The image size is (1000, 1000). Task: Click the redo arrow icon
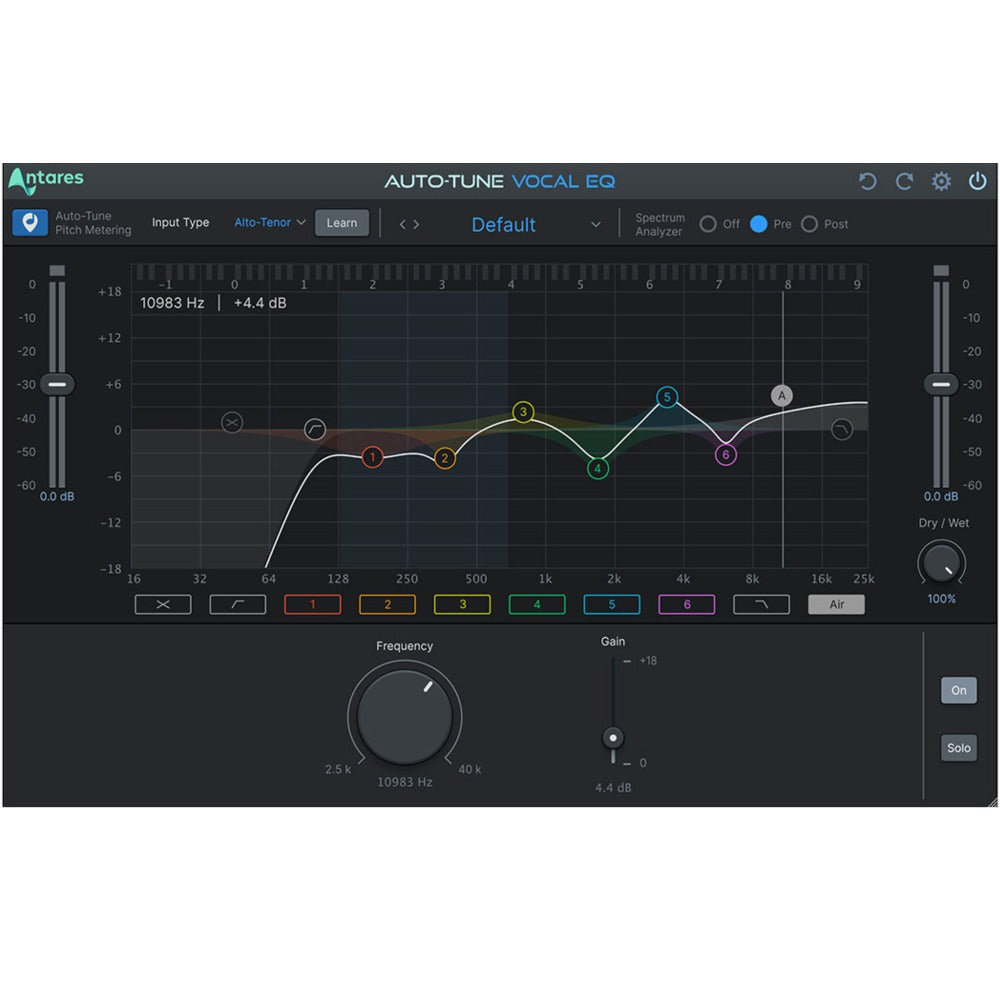point(904,181)
